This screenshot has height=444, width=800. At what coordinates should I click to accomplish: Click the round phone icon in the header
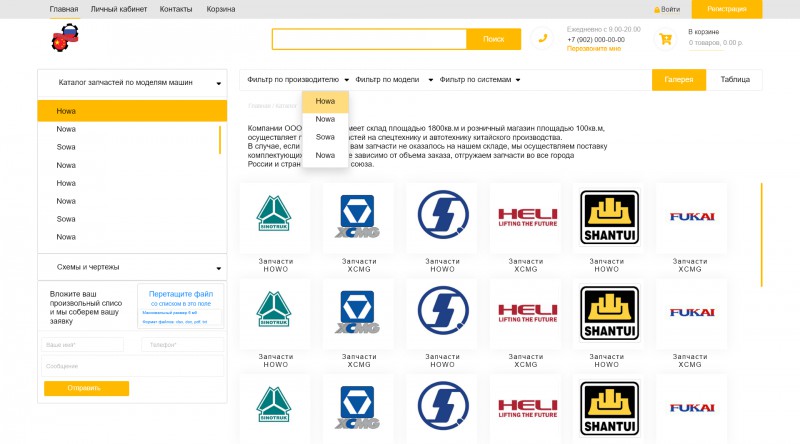coord(542,38)
